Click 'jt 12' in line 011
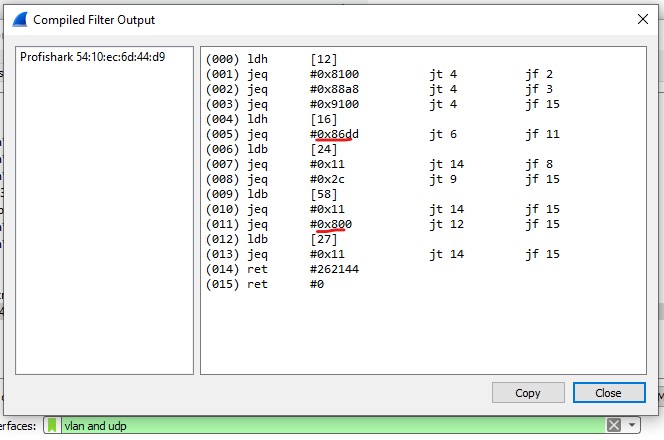This screenshot has width=664, height=440. point(447,224)
